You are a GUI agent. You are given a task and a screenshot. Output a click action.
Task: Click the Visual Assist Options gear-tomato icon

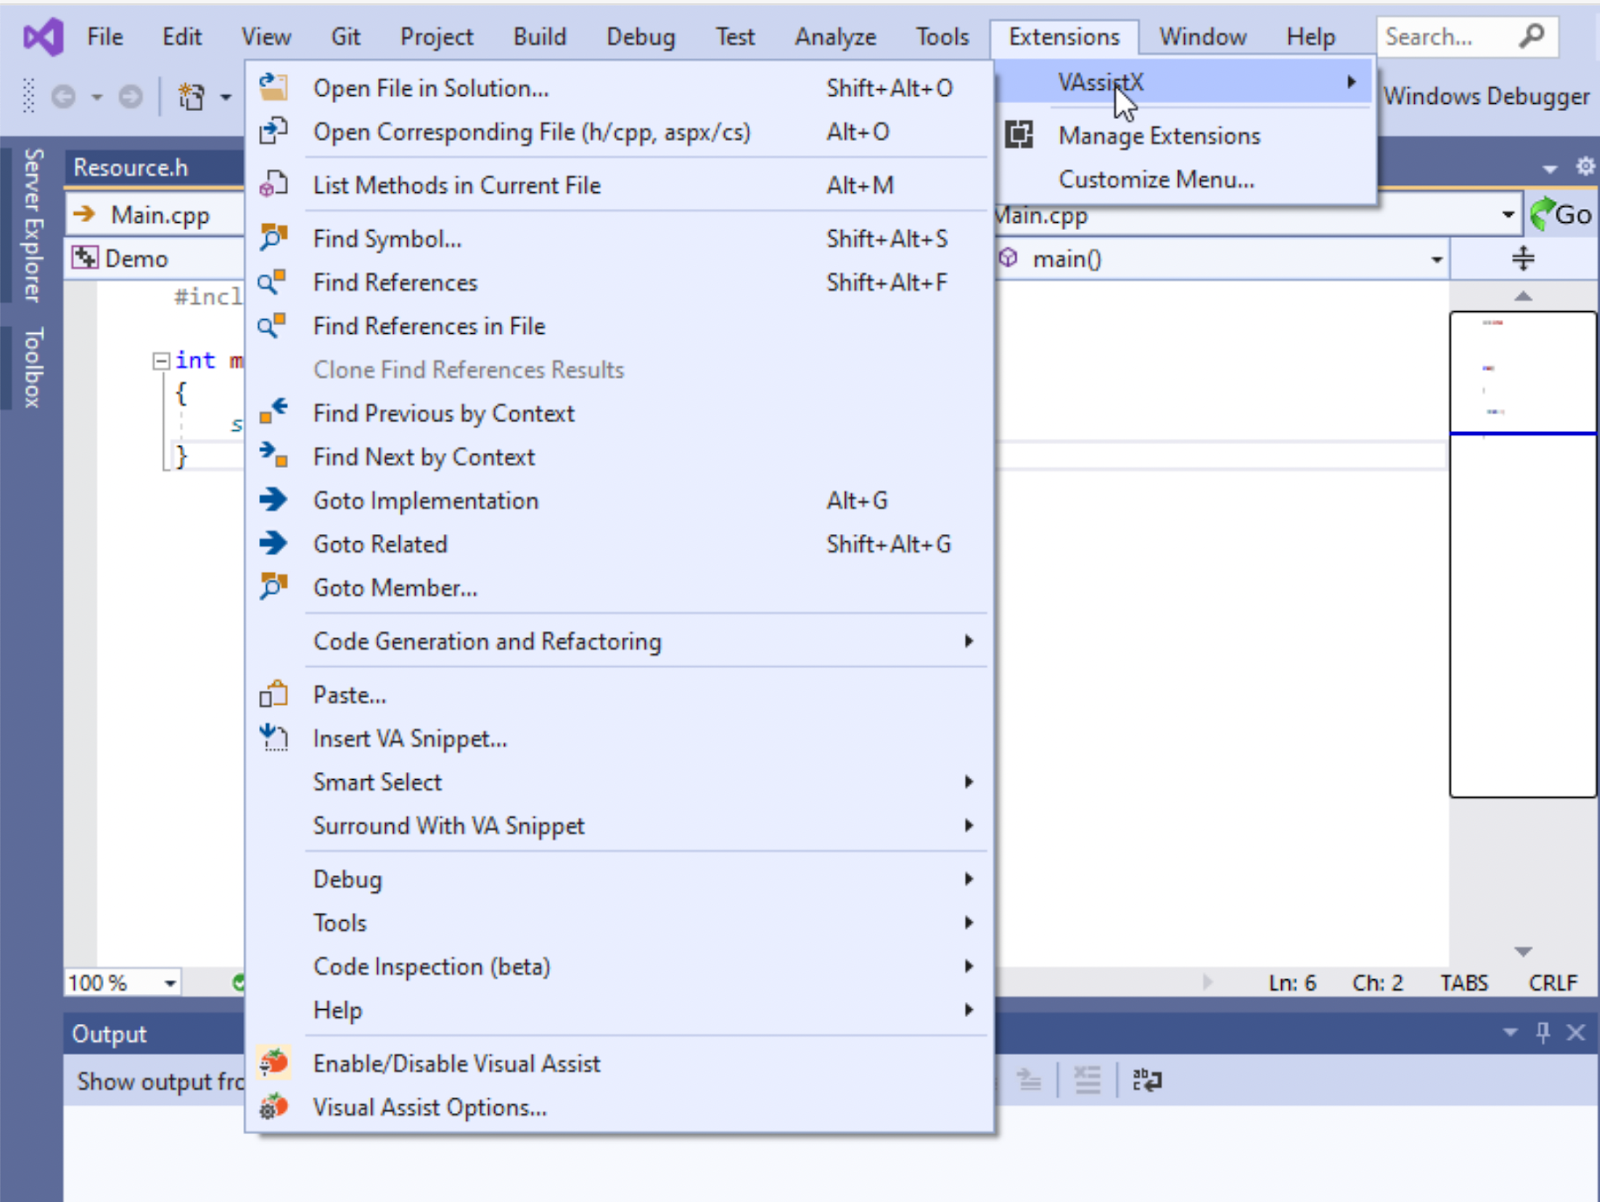pos(273,1107)
